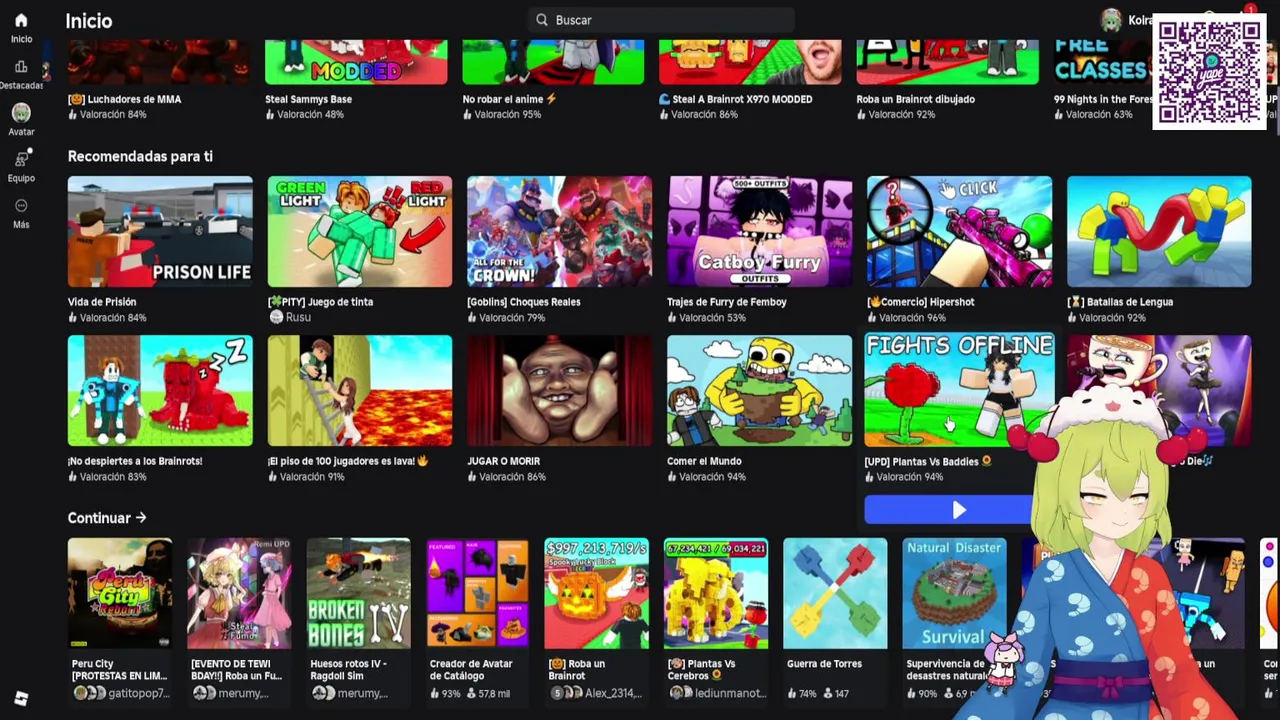The image size is (1280, 720).
Task: Click the Huesos rotos IV - Ragdoll Sim title
Action: [349, 670]
